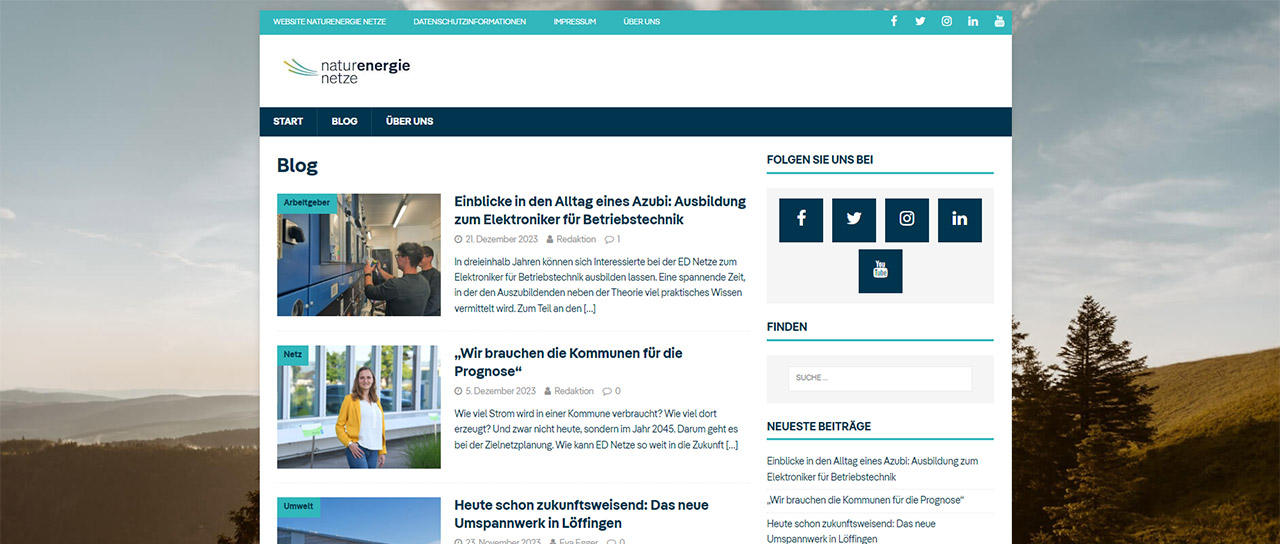Open the Kommunen für die Prognose headline
This screenshot has height=544, width=1280.
click(x=568, y=362)
